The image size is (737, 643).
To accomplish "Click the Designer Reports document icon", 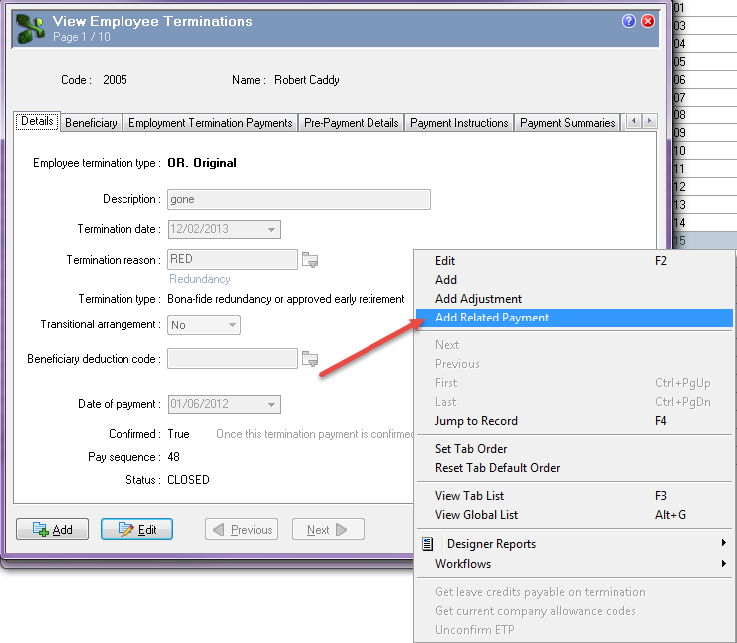I will click(428, 544).
